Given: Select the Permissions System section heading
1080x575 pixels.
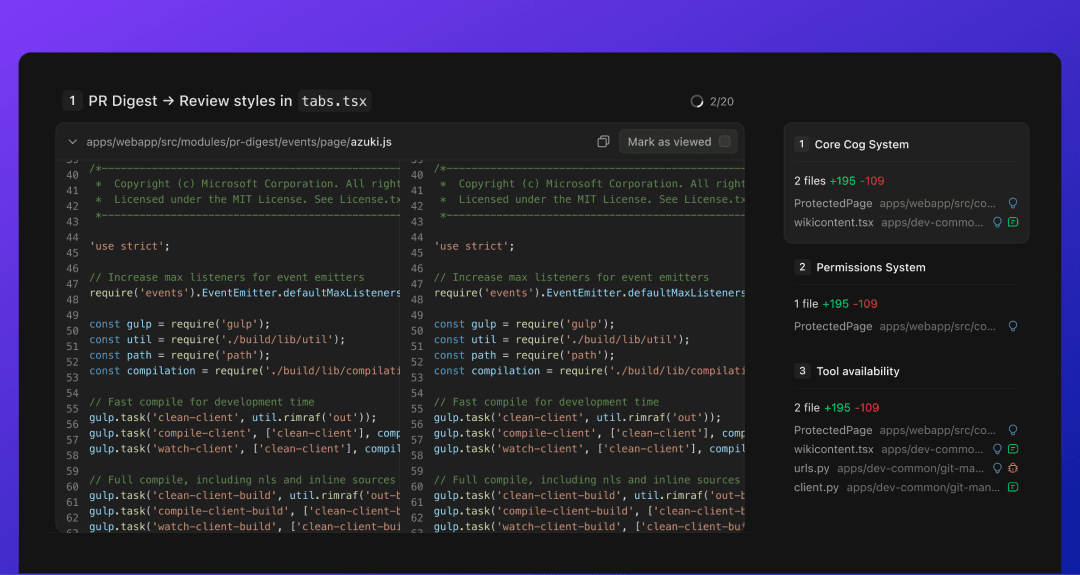Looking at the screenshot, I should click(871, 267).
